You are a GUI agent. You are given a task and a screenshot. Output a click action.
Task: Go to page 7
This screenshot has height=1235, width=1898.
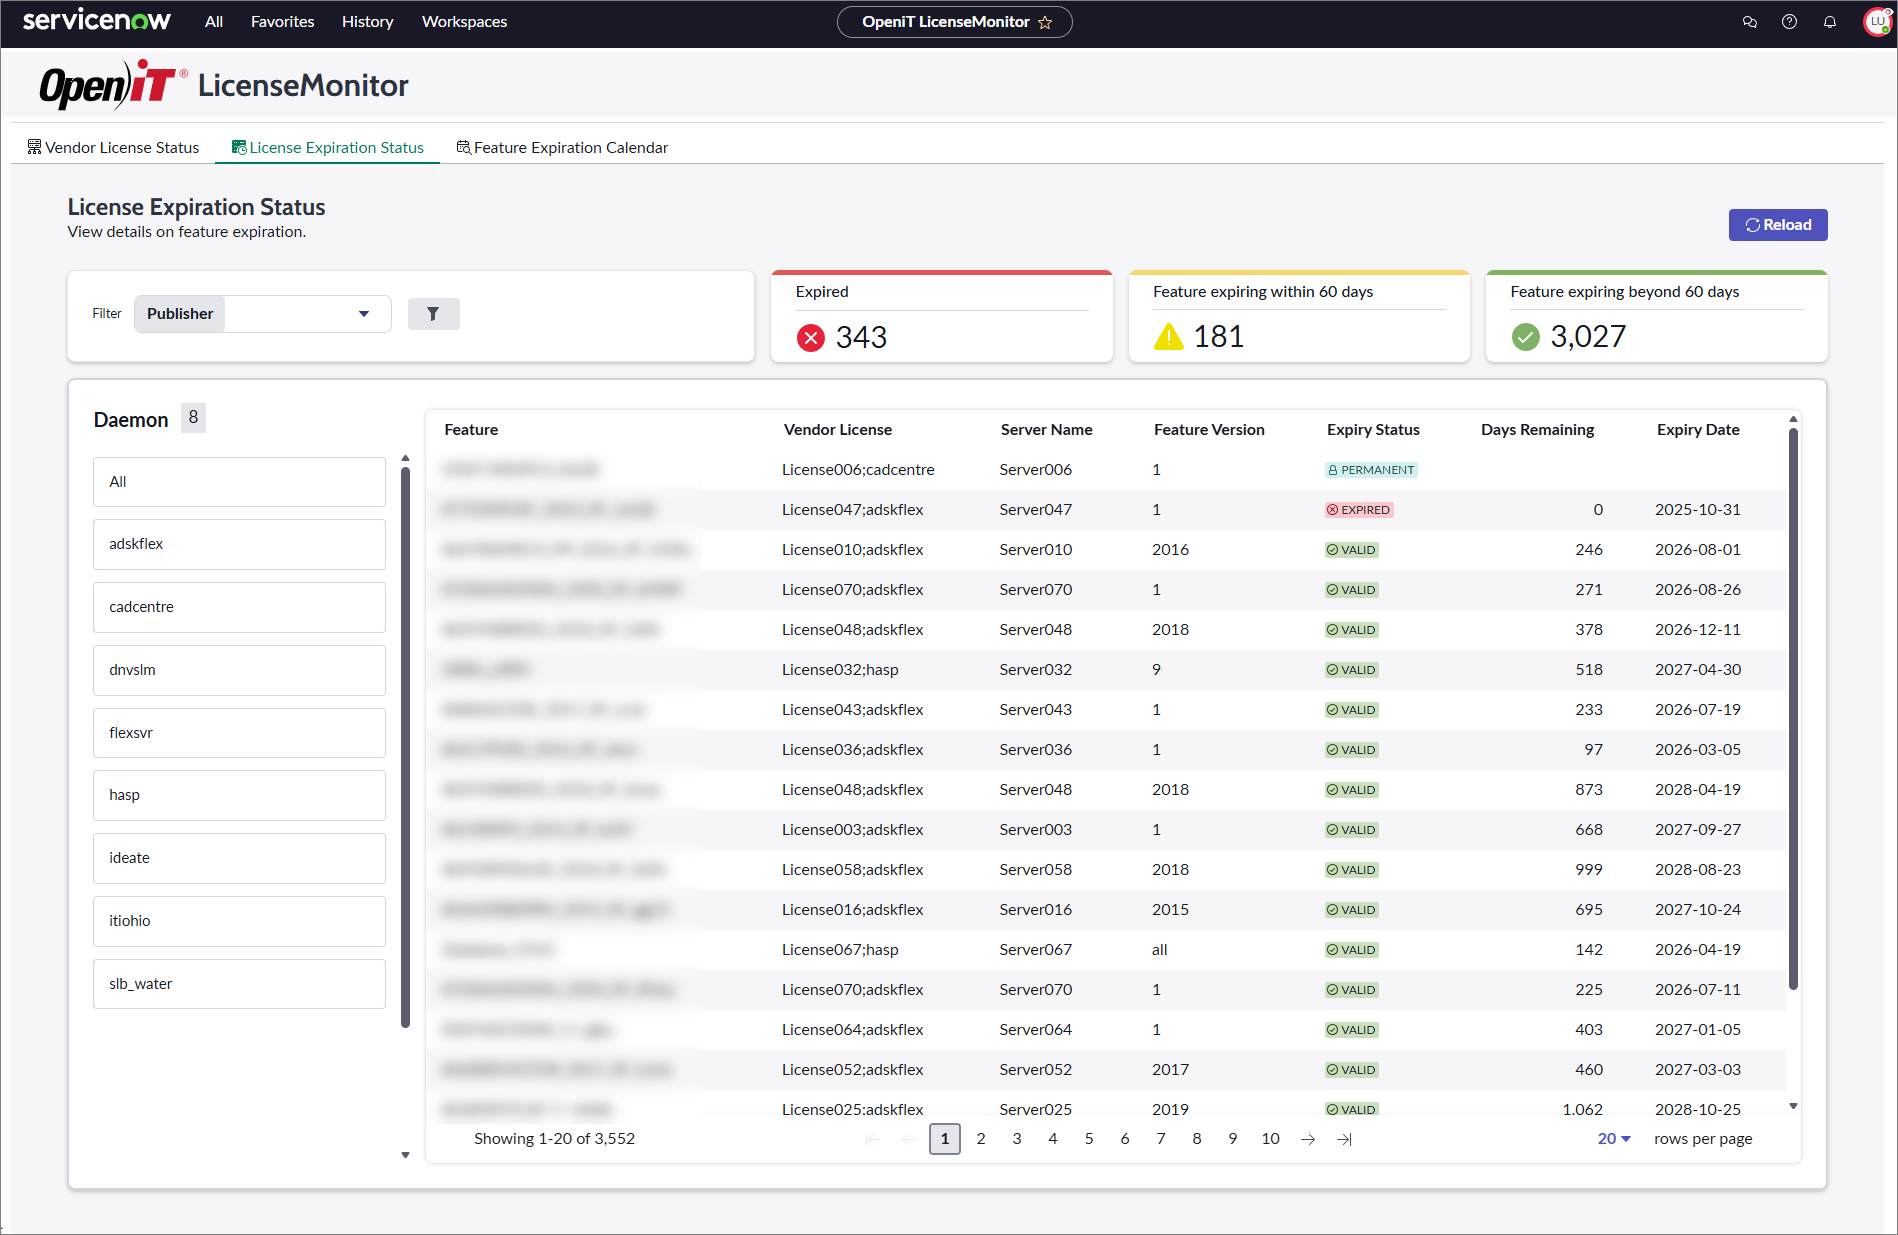[1161, 1139]
